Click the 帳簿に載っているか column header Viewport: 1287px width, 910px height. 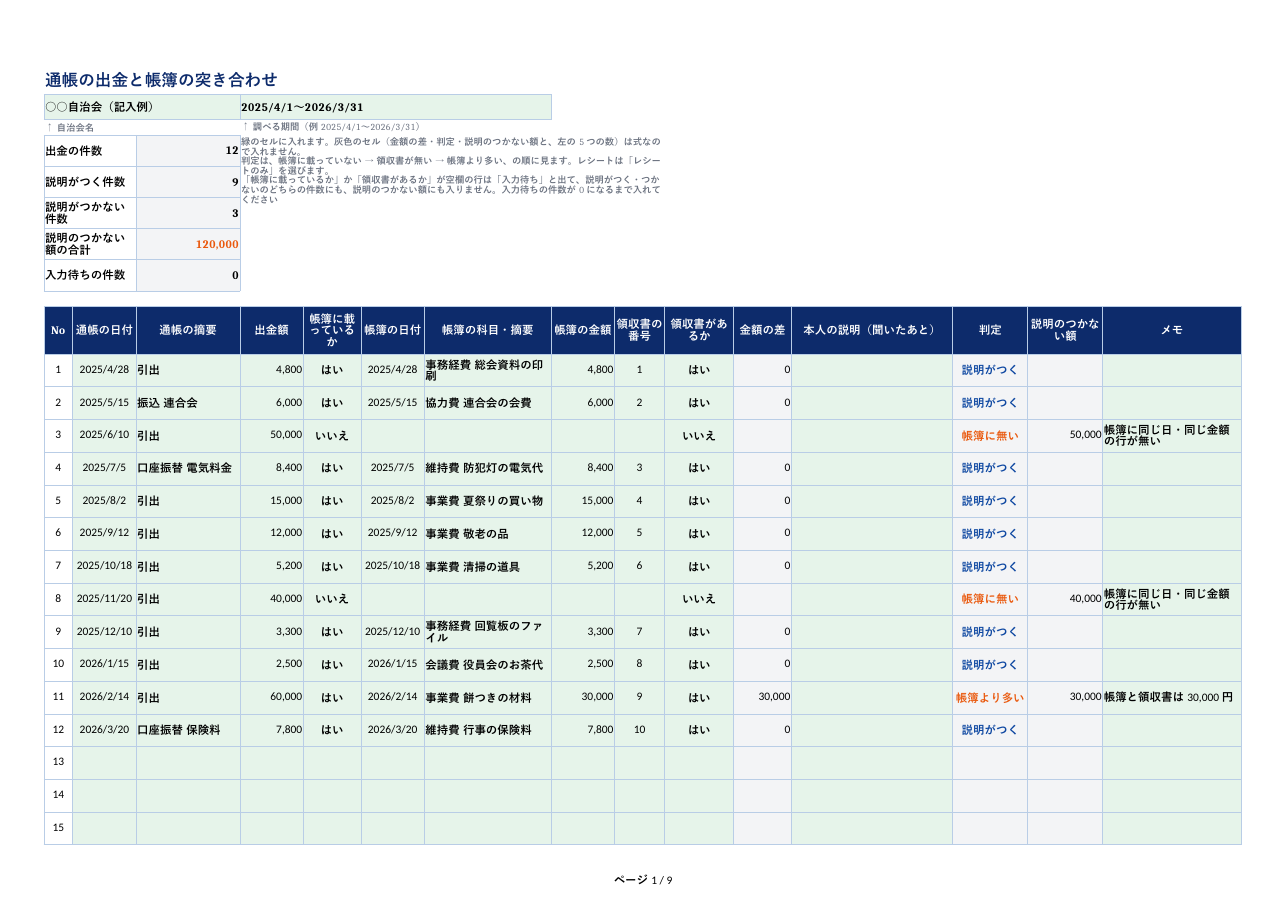click(332, 330)
